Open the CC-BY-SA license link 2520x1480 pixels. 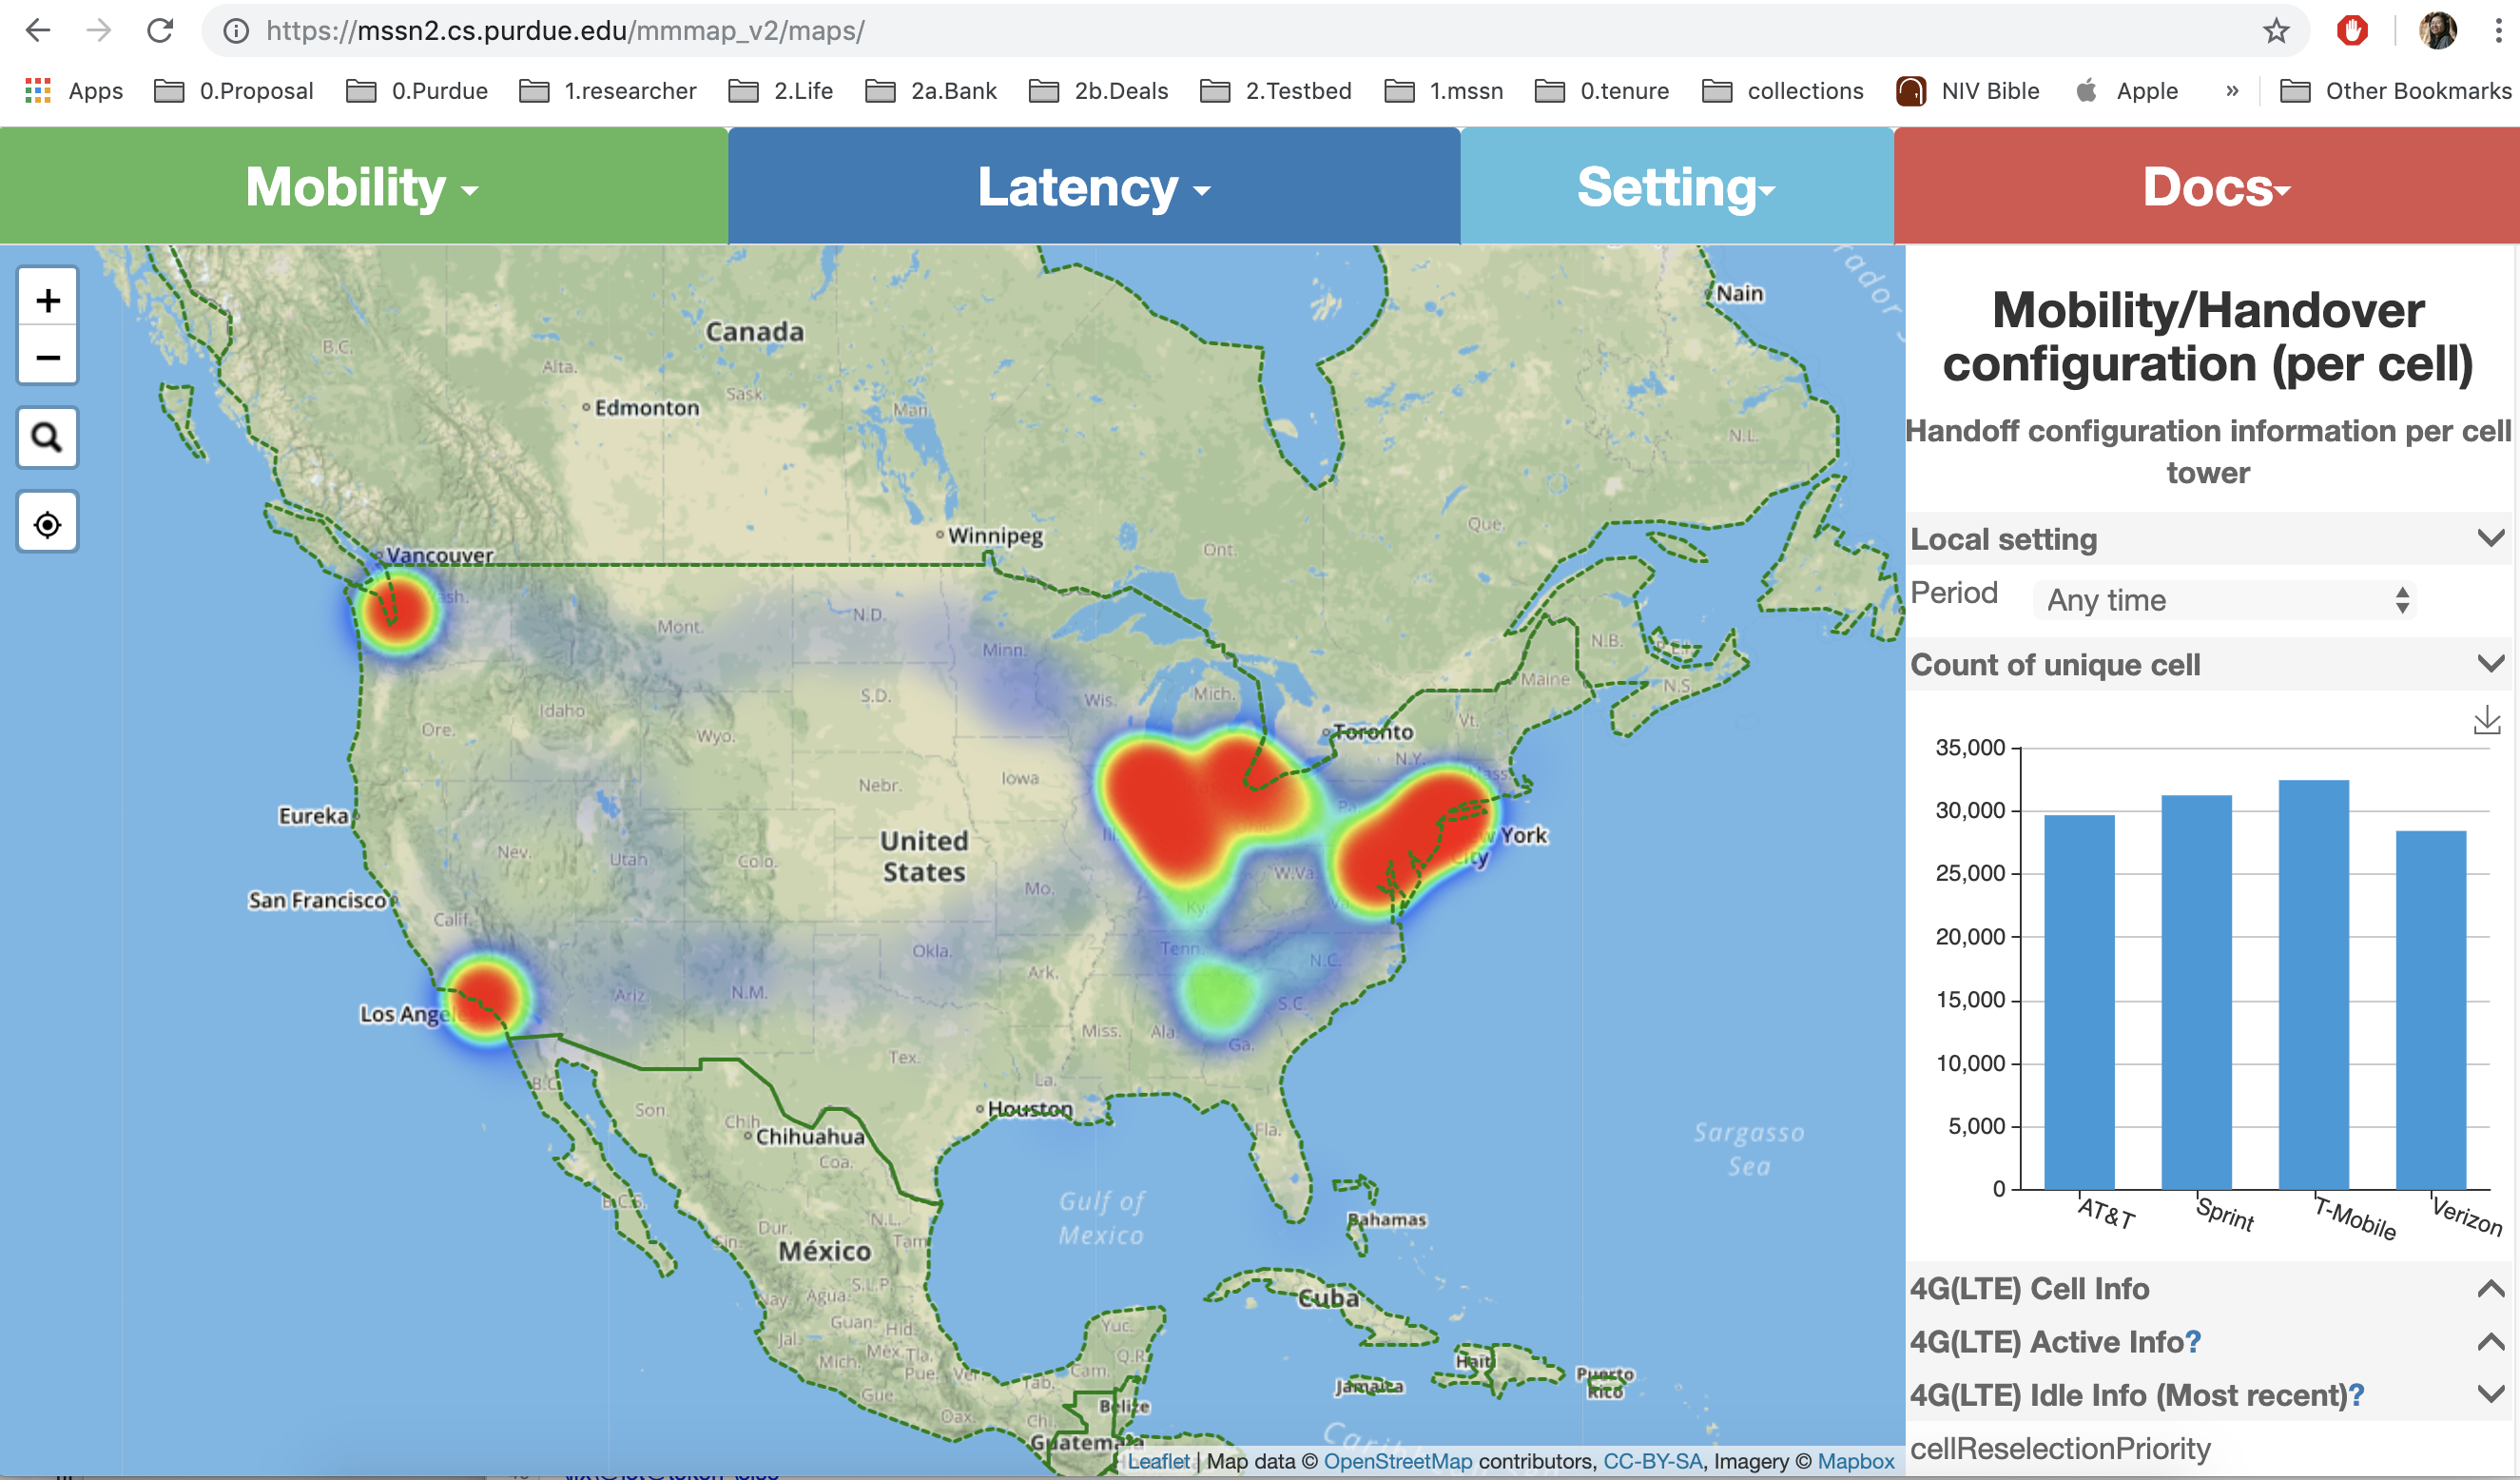pyautogui.click(x=1652, y=1460)
